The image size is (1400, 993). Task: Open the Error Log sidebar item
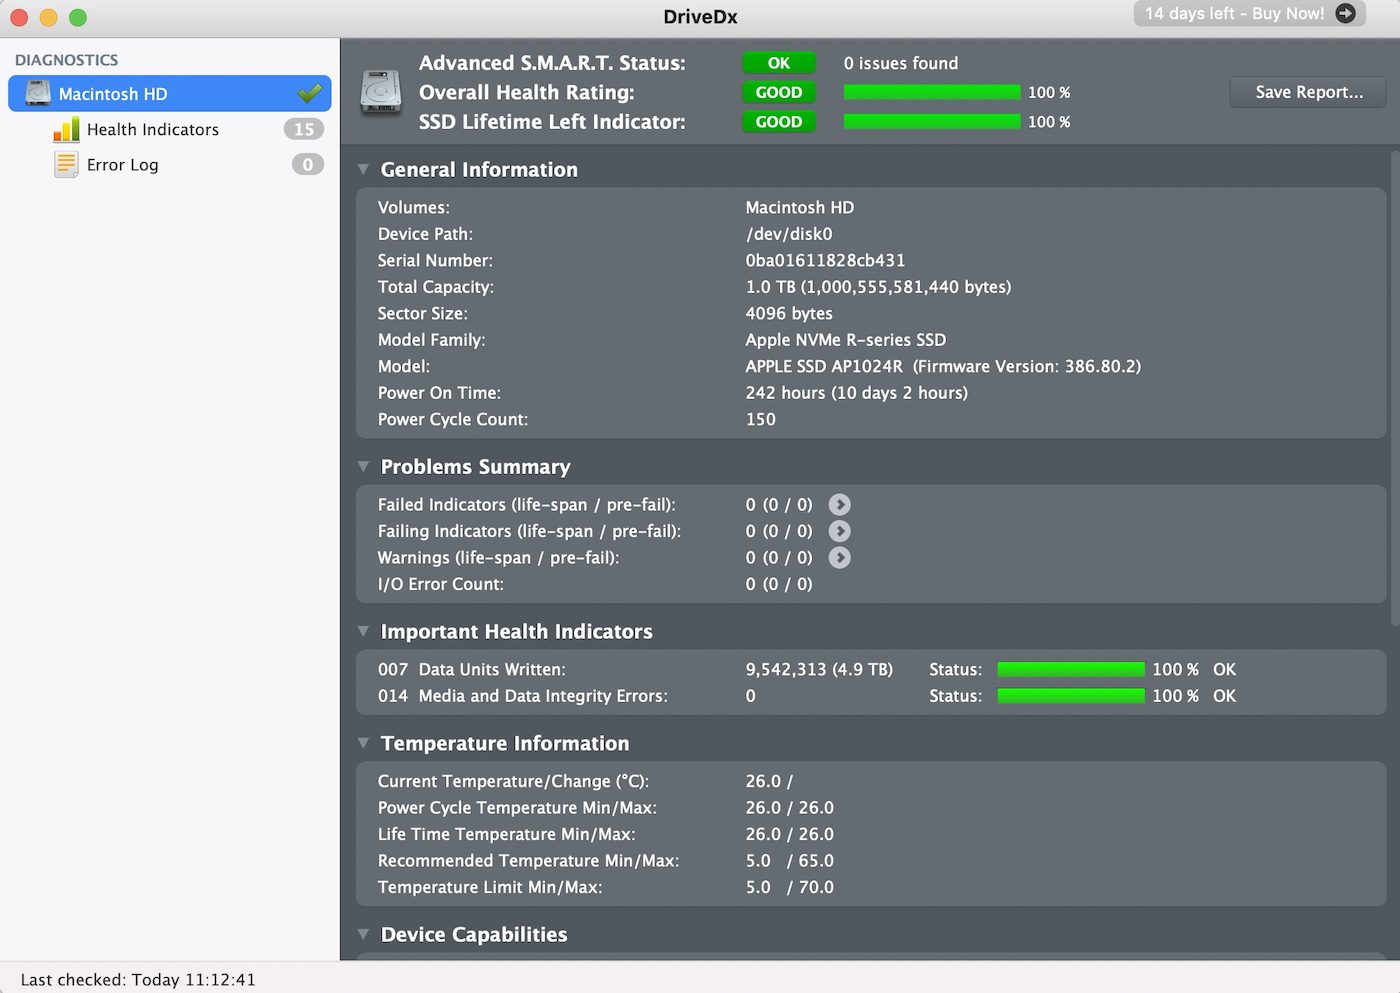[123, 165]
